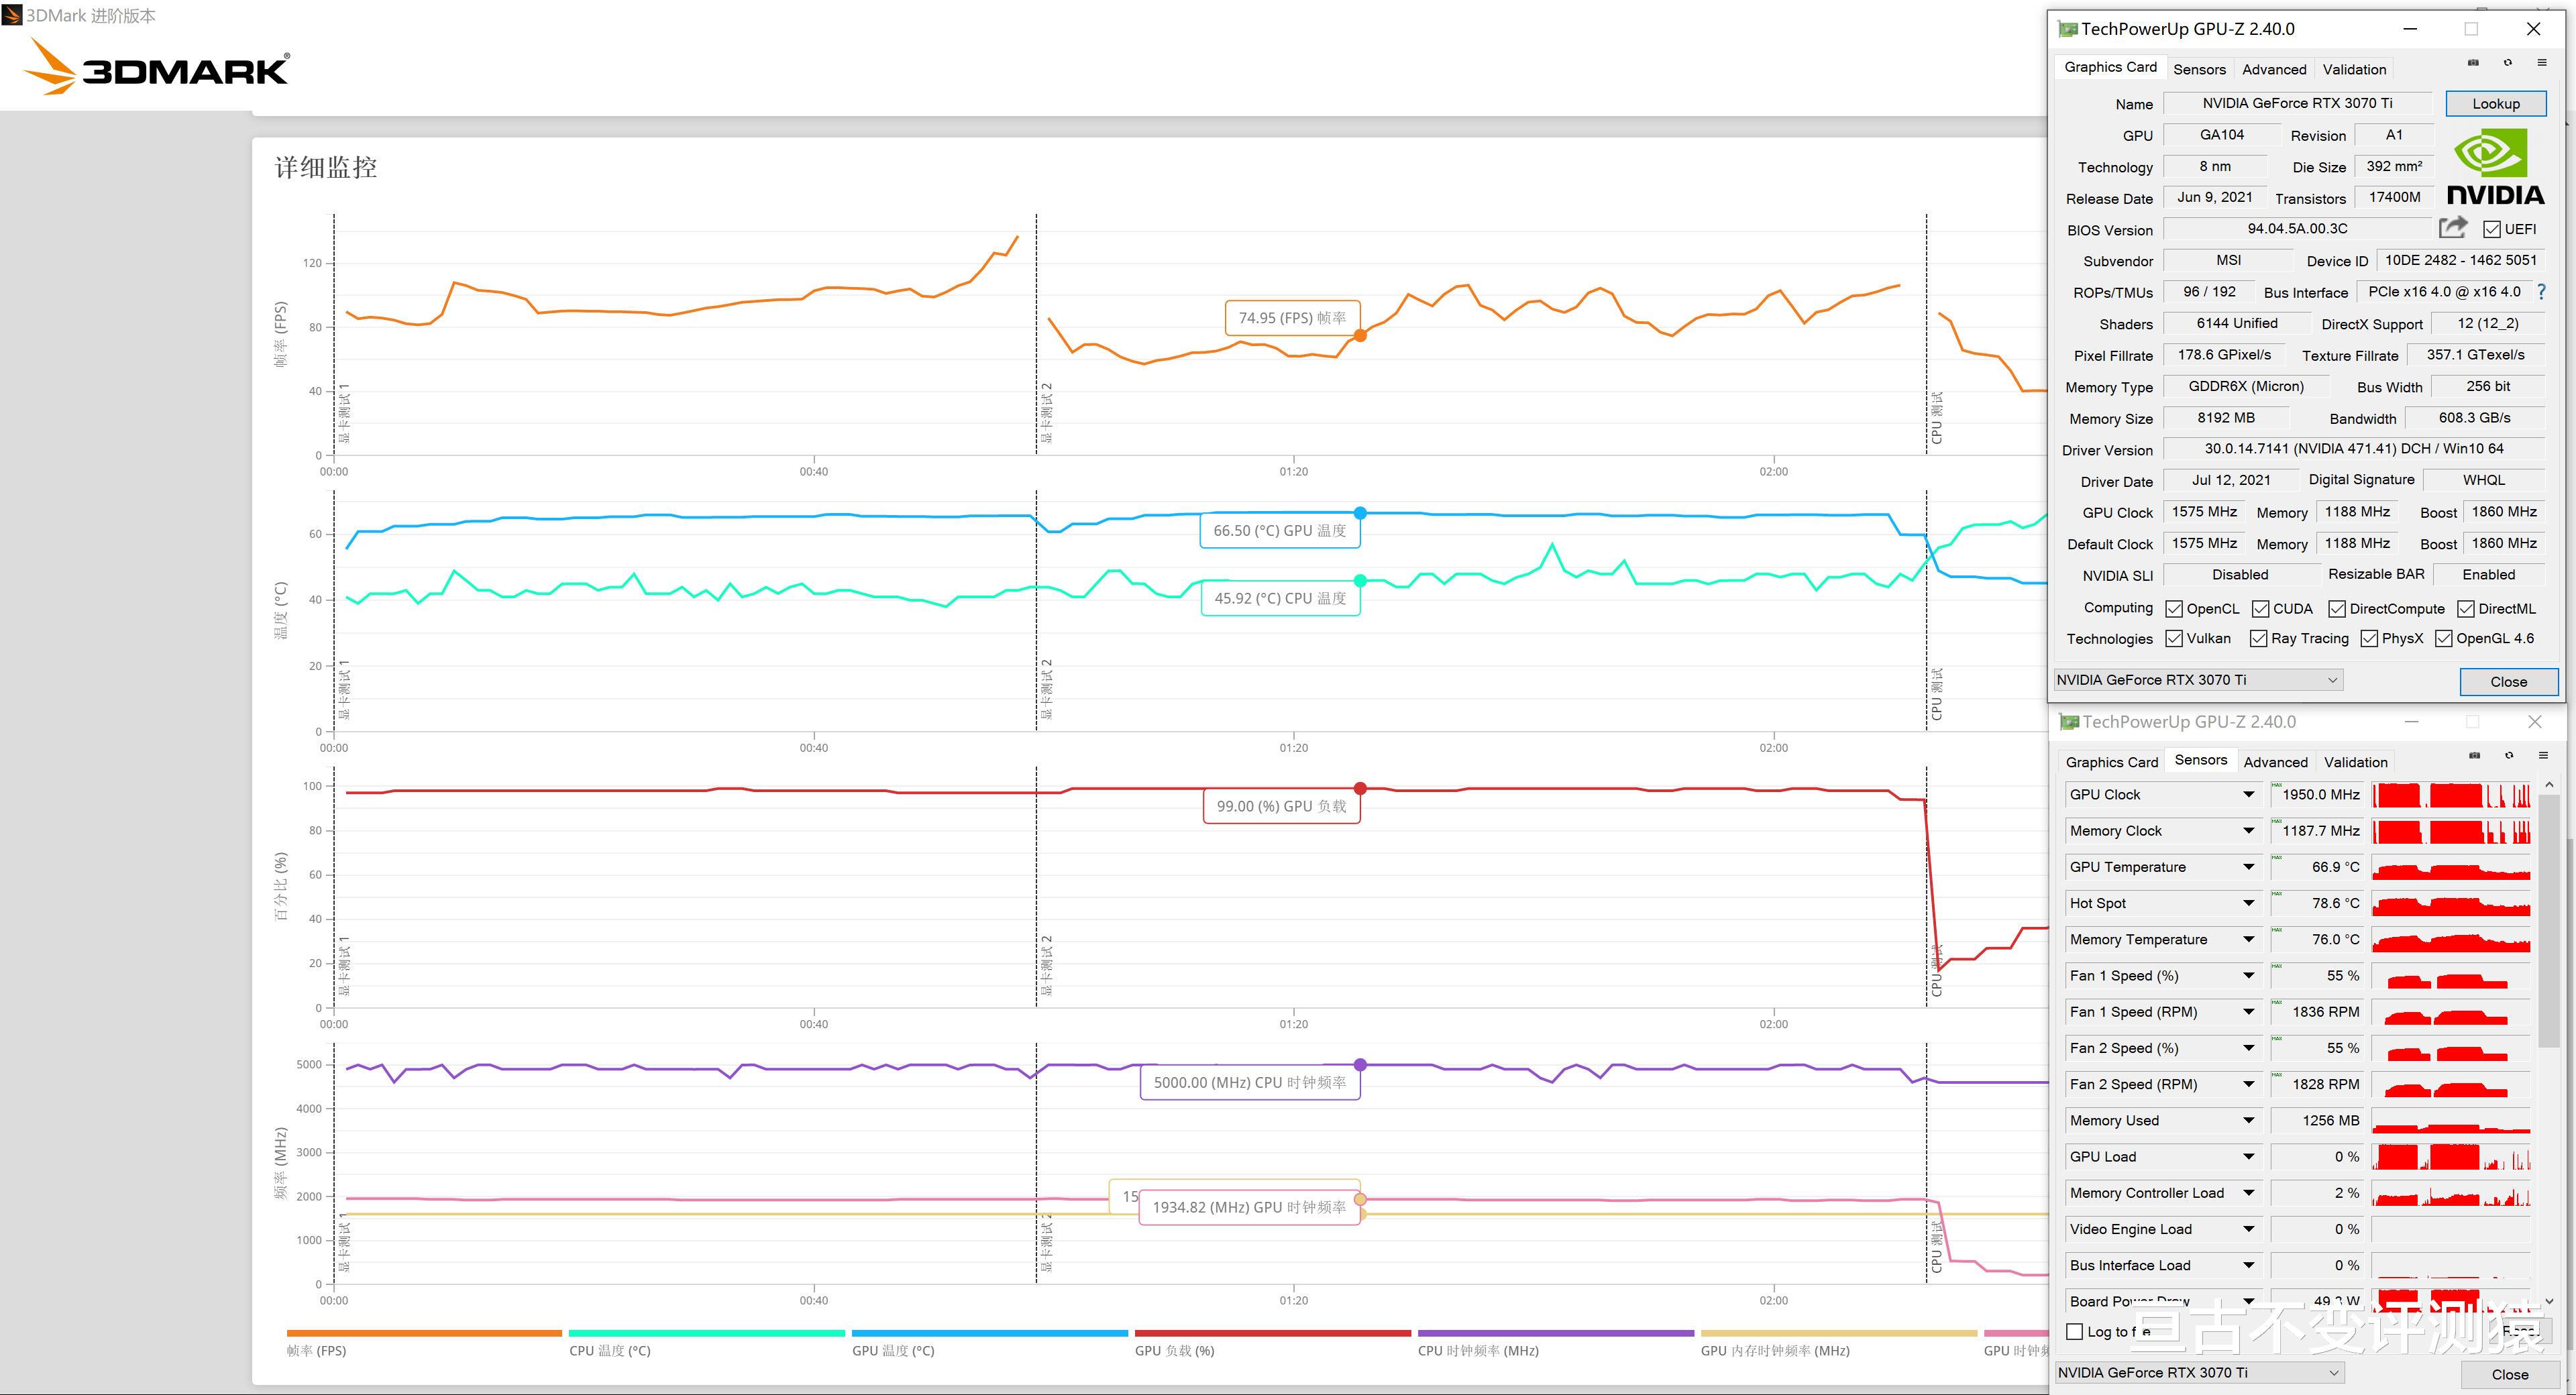Toggle the UEFI checkbox

coord(2492,230)
